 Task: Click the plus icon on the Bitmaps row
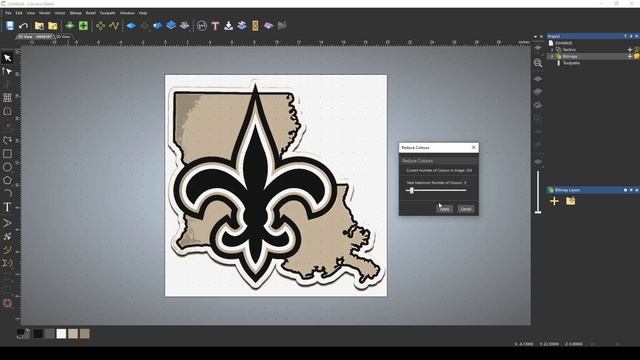coord(630,56)
